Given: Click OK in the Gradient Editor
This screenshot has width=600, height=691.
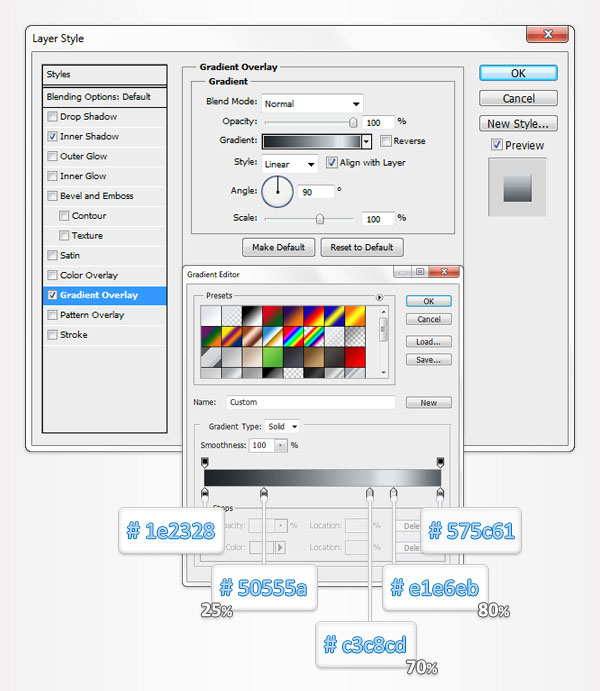Looking at the screenshot, I should click(429, 301).
